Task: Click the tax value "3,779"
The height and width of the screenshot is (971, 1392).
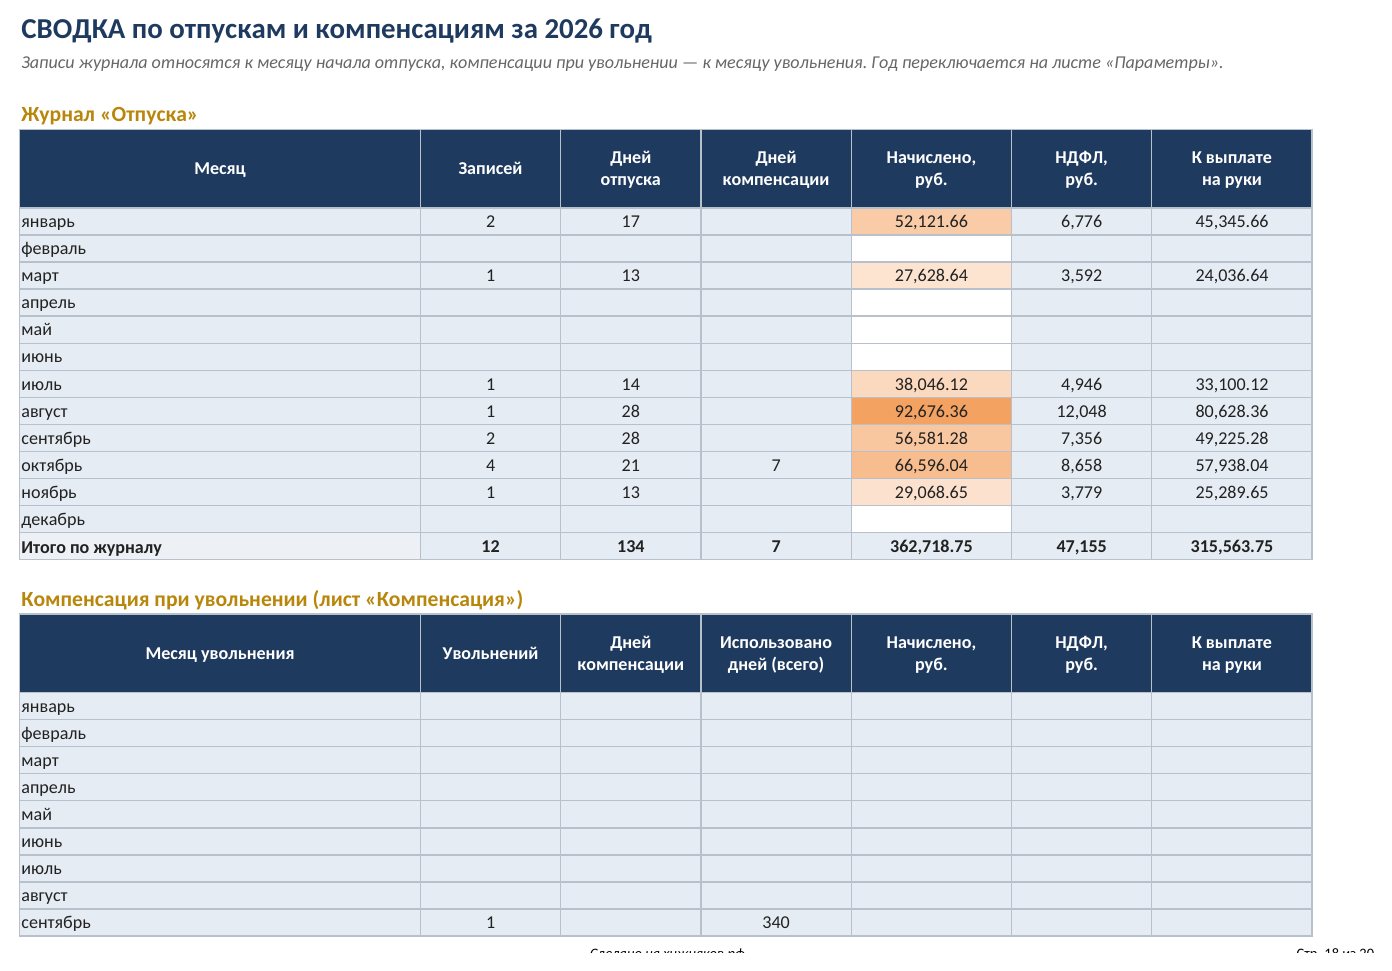Action: pos(1081,492)
